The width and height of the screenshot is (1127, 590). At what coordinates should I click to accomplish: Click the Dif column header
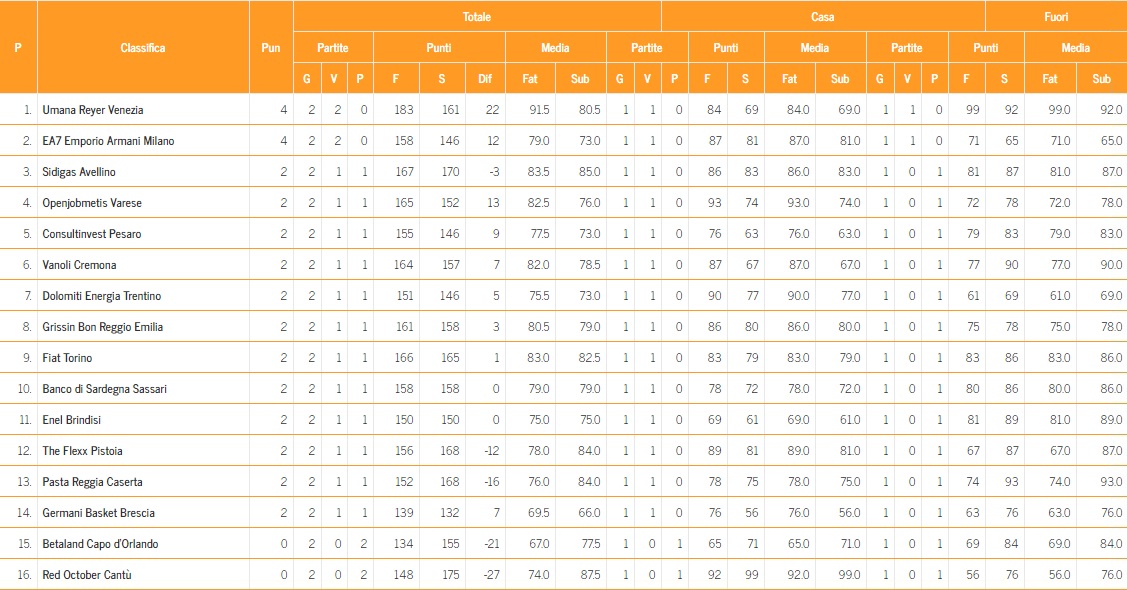click(x=490, y=79)
